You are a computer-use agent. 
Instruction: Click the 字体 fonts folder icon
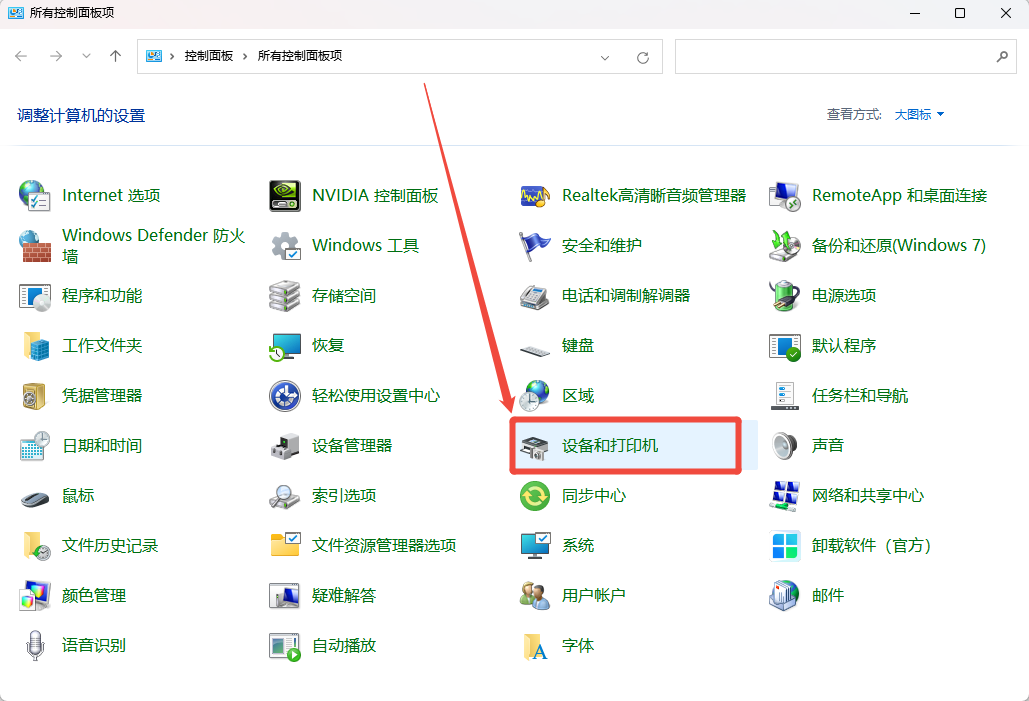click(x=535, y=647)
